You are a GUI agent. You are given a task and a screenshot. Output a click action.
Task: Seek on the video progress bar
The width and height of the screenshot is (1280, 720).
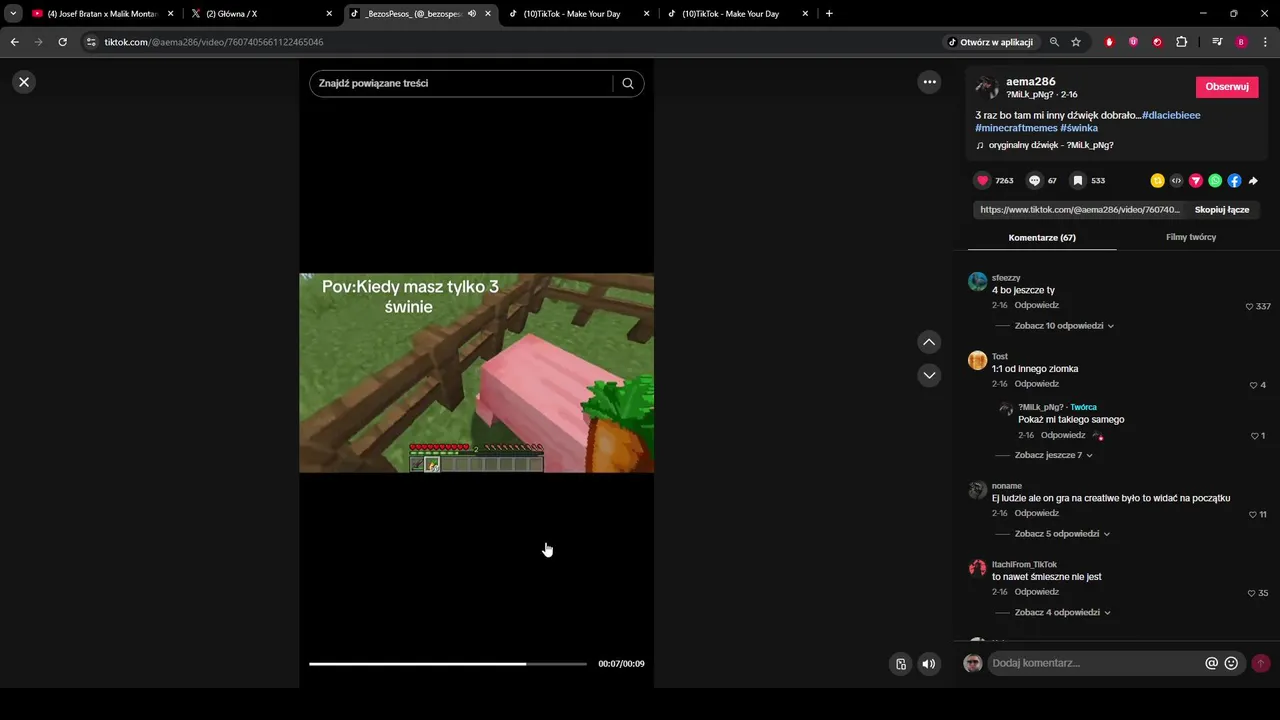tap(448, 664)
